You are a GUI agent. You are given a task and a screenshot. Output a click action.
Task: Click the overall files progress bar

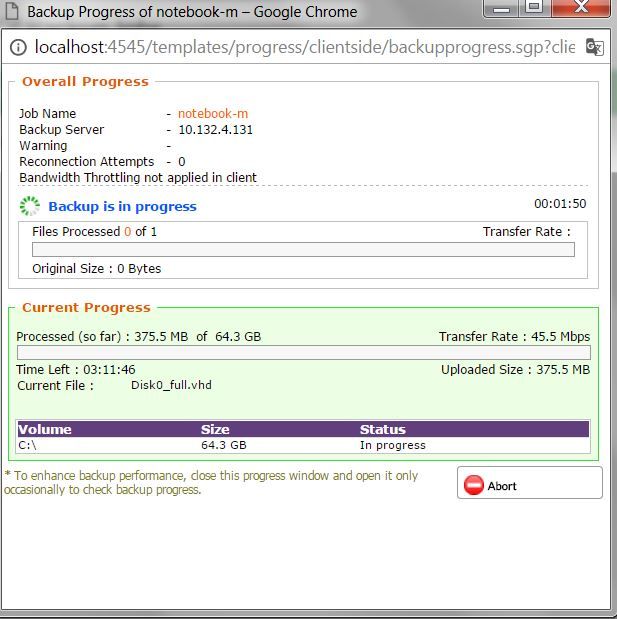(303, 249)
